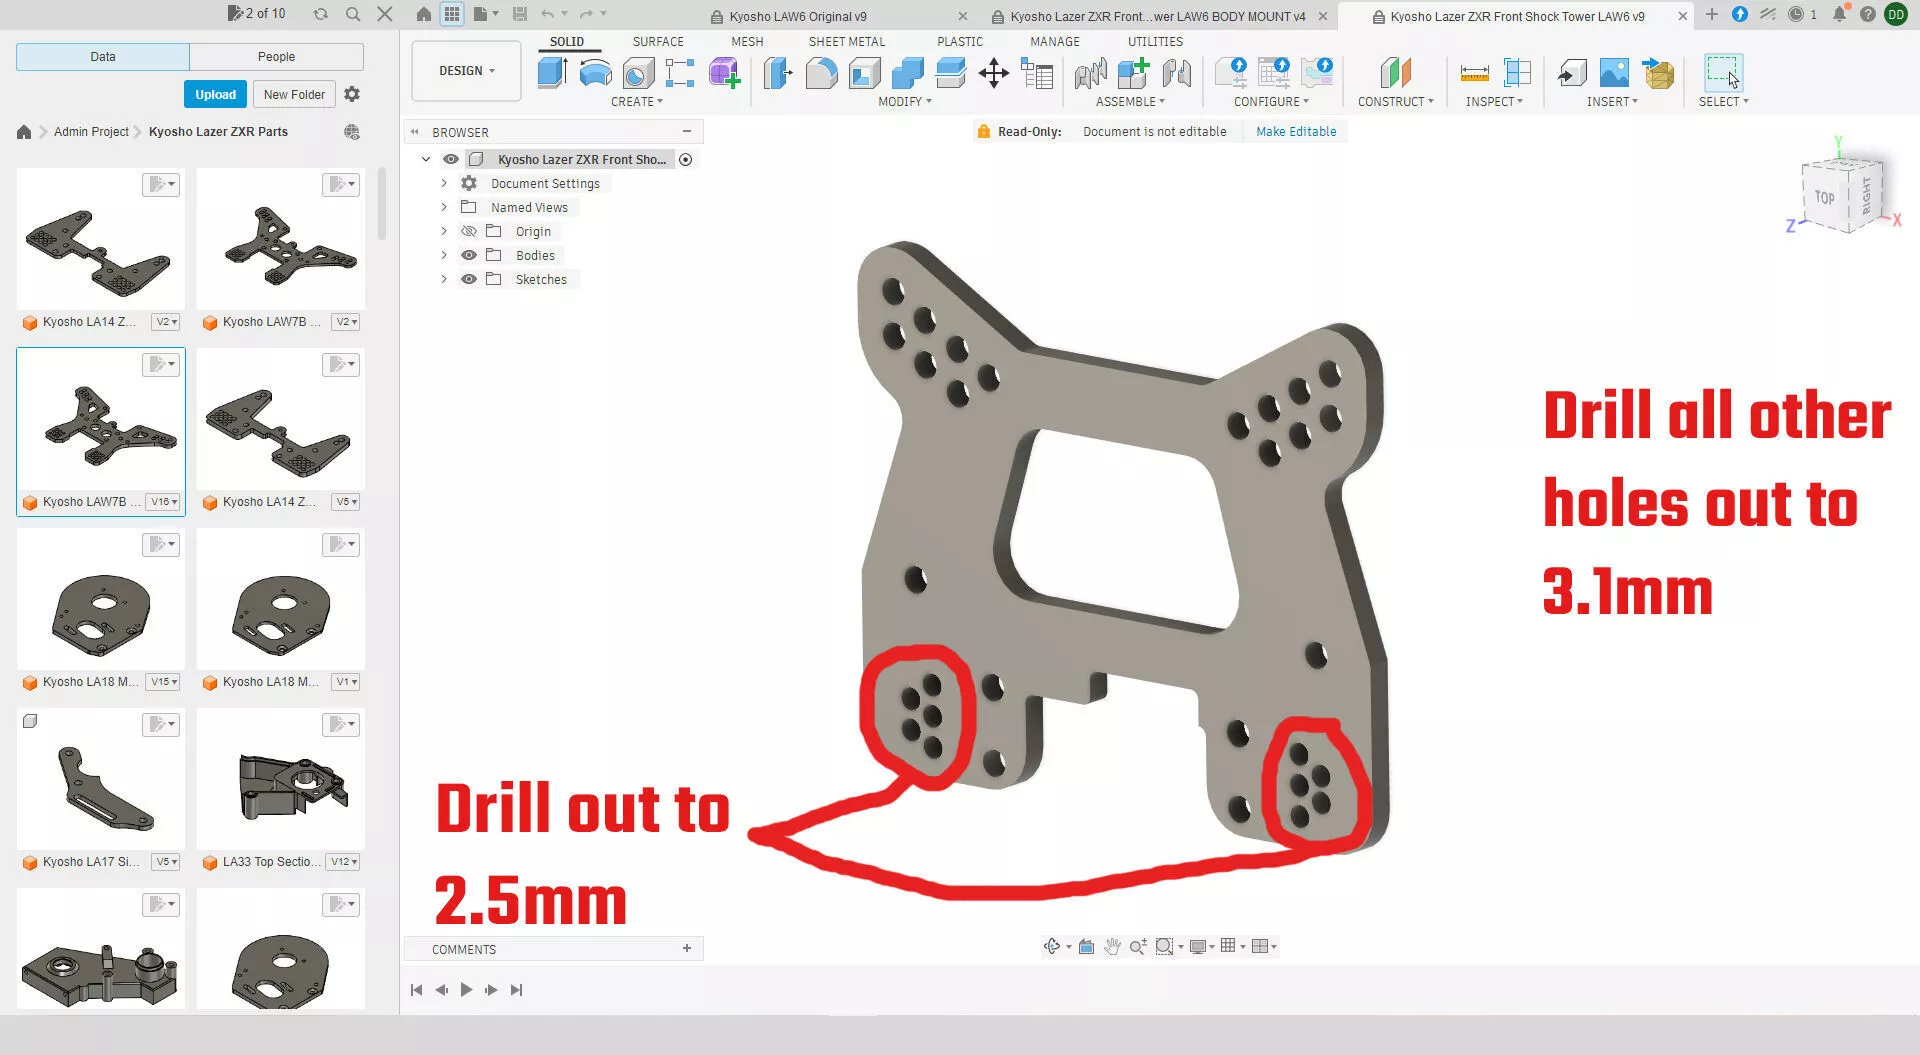
Task: Add a comment with the plus icon
Action: (687, 948)
